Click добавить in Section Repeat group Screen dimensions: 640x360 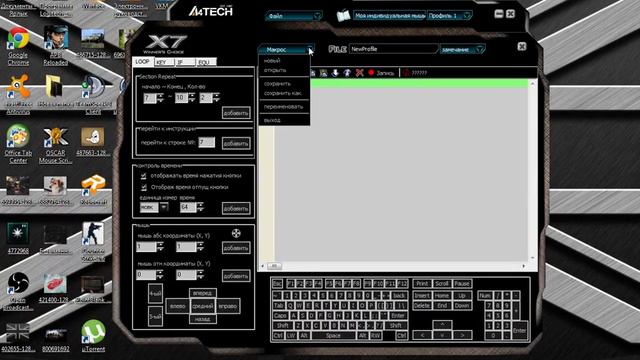(236, 113)
